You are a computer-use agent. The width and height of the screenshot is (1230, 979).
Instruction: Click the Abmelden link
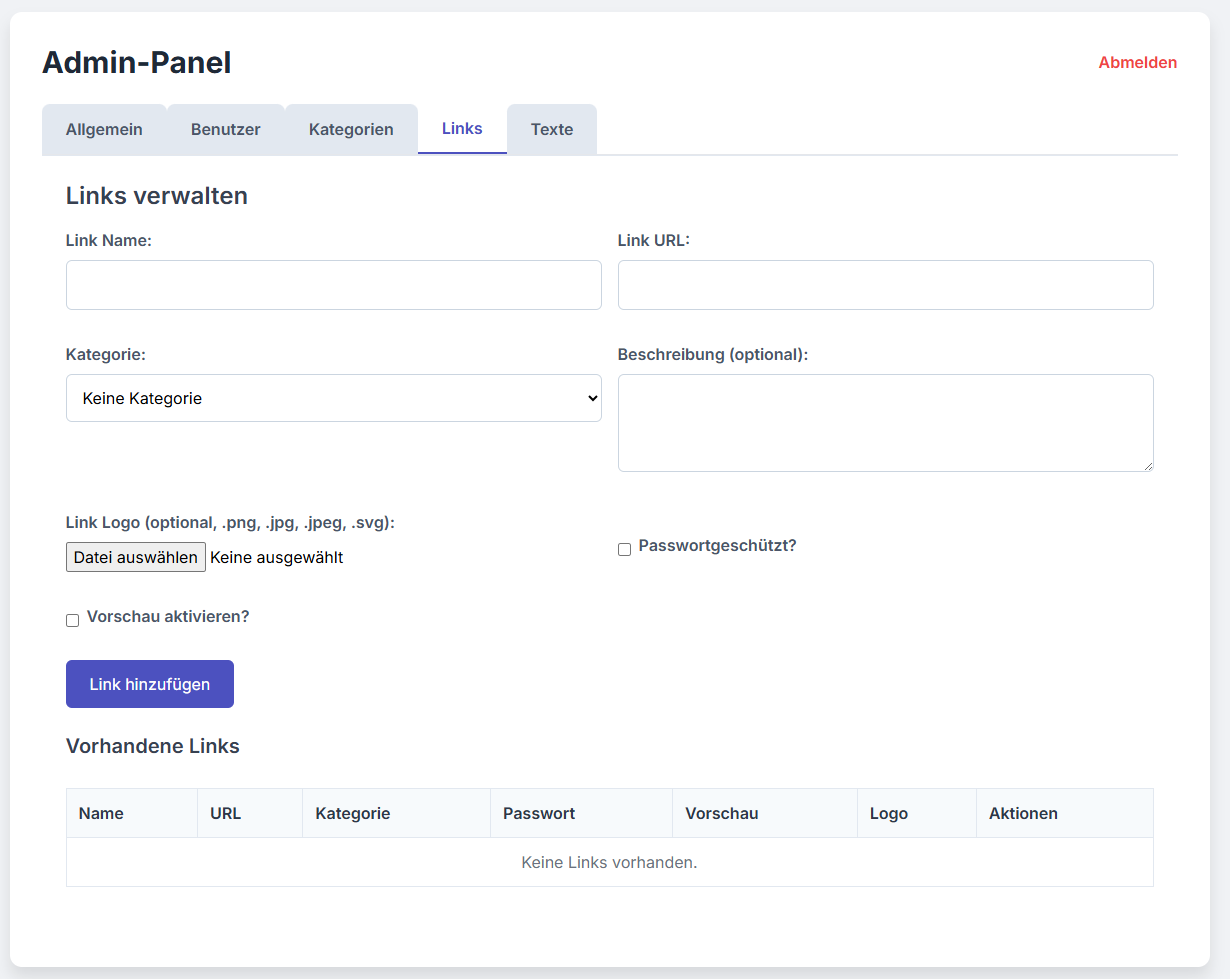click(1137, 62)
